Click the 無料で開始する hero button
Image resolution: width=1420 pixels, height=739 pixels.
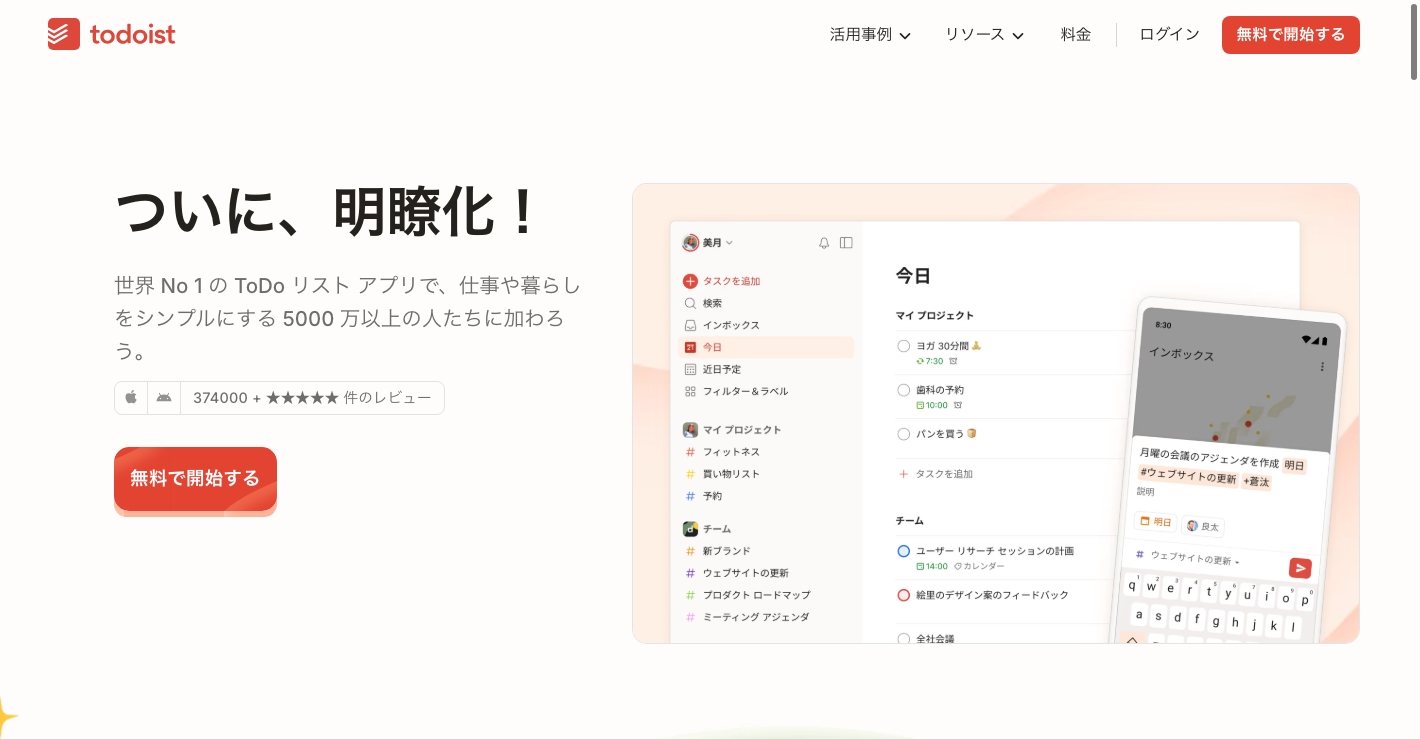(x=195, y=479)
